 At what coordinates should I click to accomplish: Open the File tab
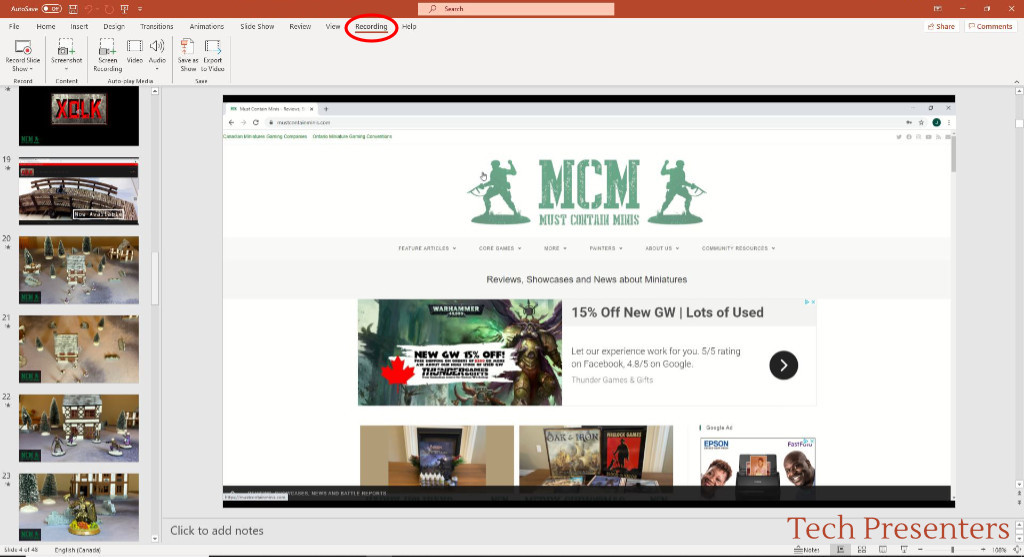coord(14,26)
